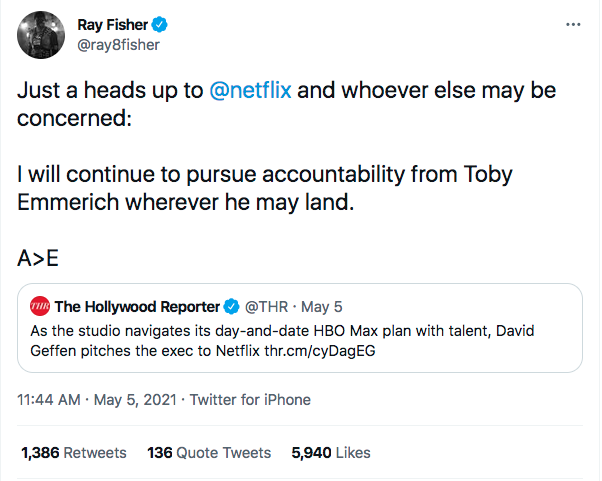Click the Hollywood Reporter verified badge
Viewport: 602px width, 481px height.
(x=232, y=306)
